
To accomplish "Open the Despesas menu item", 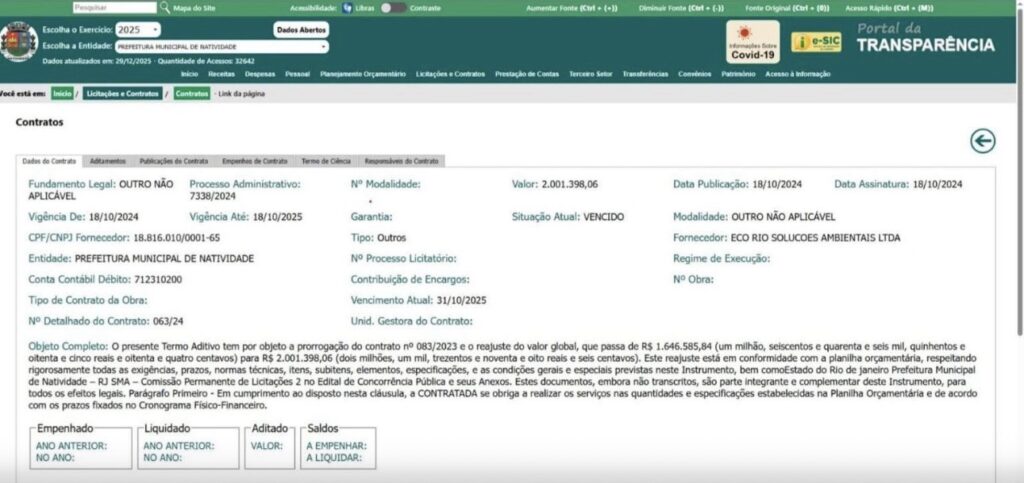I will click(259, 74).
